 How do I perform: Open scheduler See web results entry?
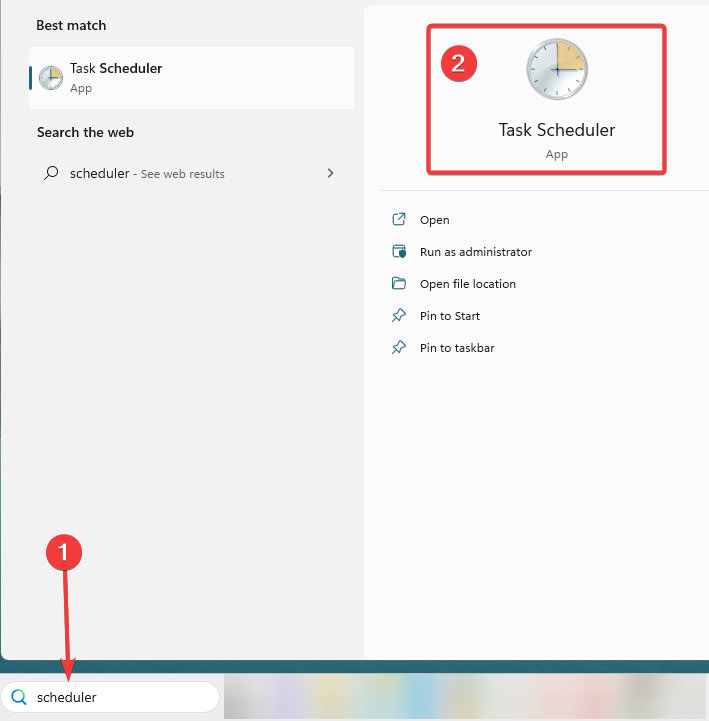point(191,173)
